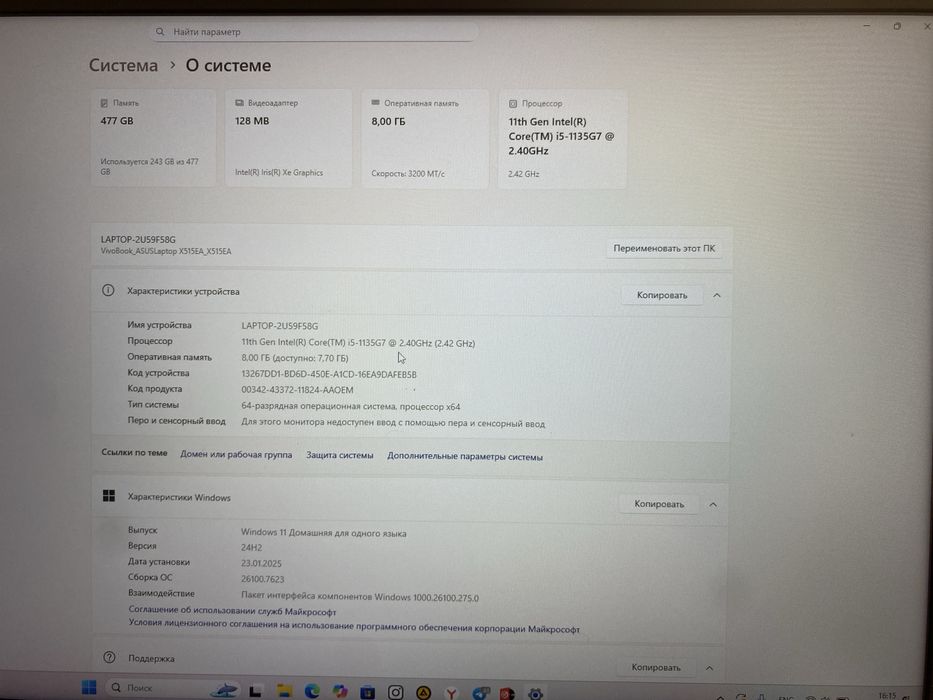Copy support info with Копировать
The height and width of the screenshot is (700, 933).
[x=656, y=667]
